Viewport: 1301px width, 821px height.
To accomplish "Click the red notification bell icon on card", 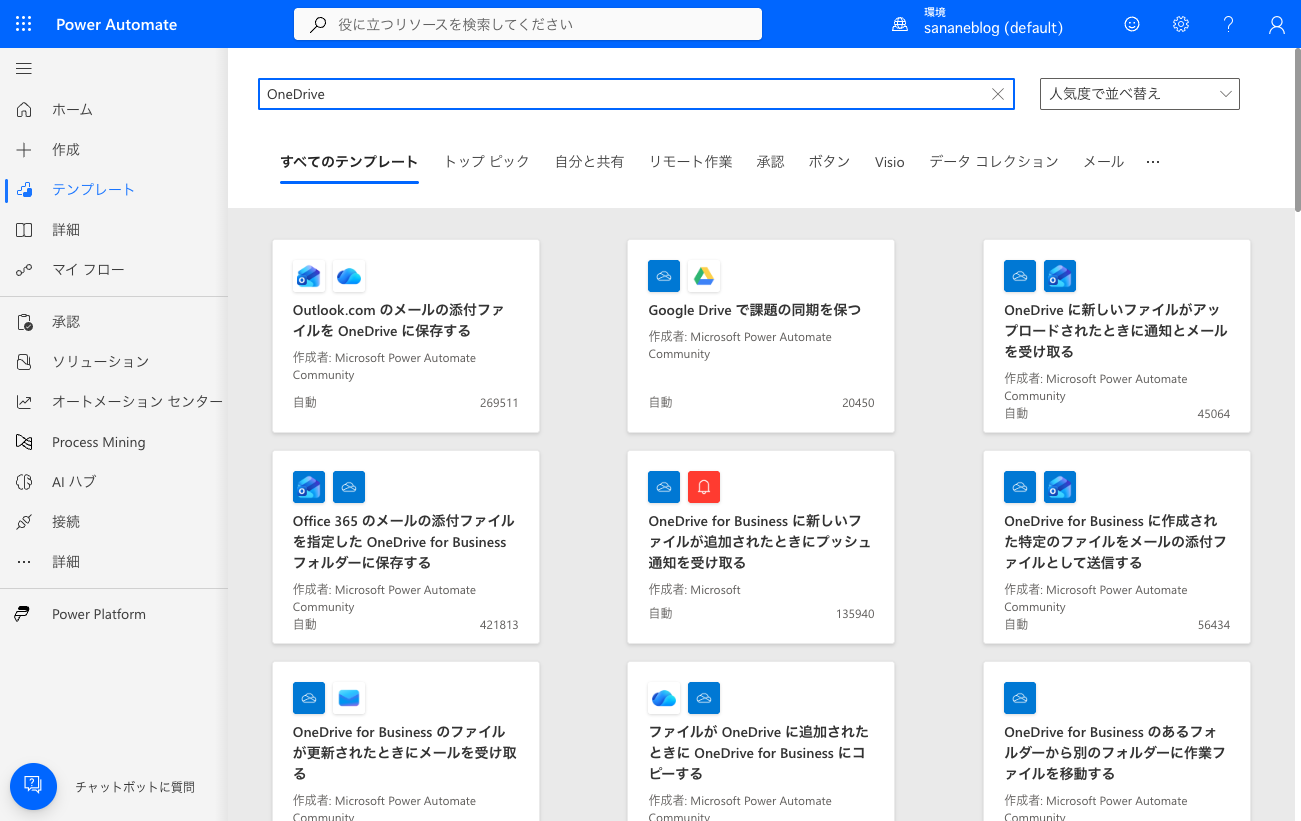I will [704, 487].
